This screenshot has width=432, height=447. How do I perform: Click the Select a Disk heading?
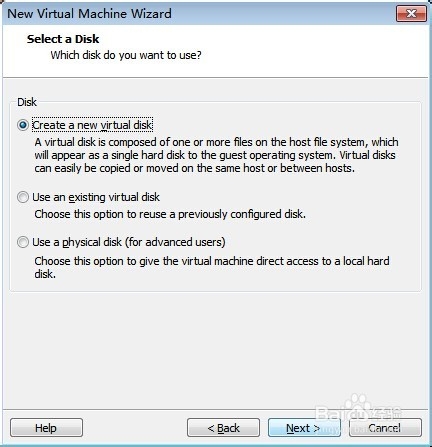coord(63,39)
